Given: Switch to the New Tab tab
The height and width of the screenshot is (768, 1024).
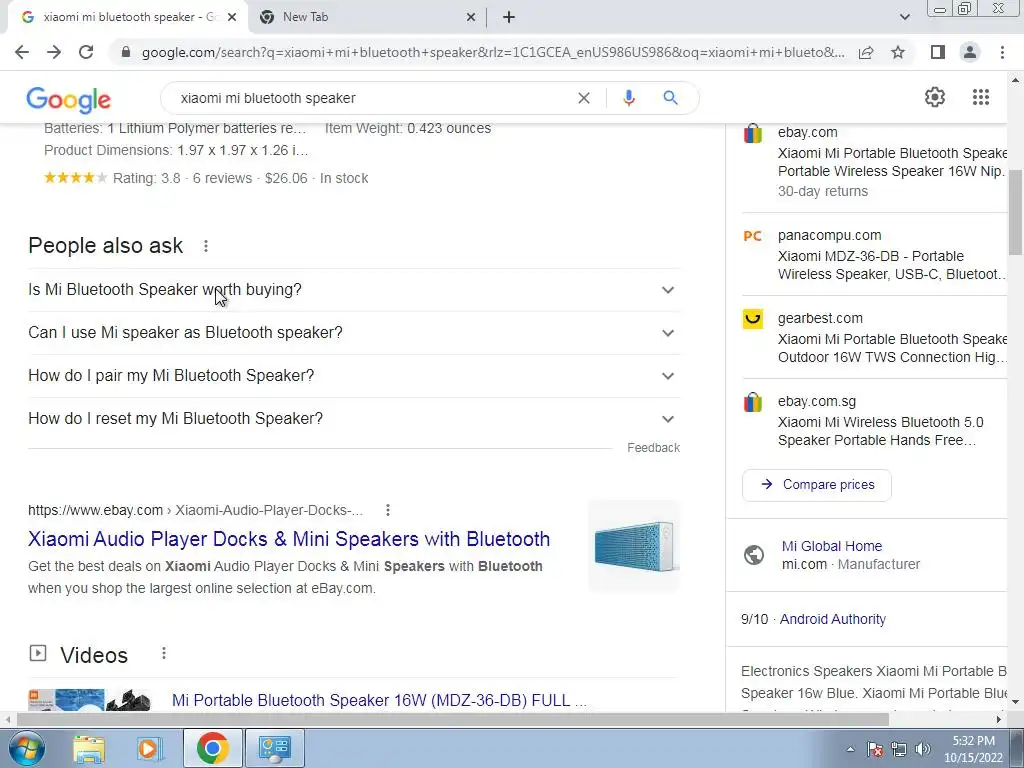Looking at the screenshot, I should (366, 18).
